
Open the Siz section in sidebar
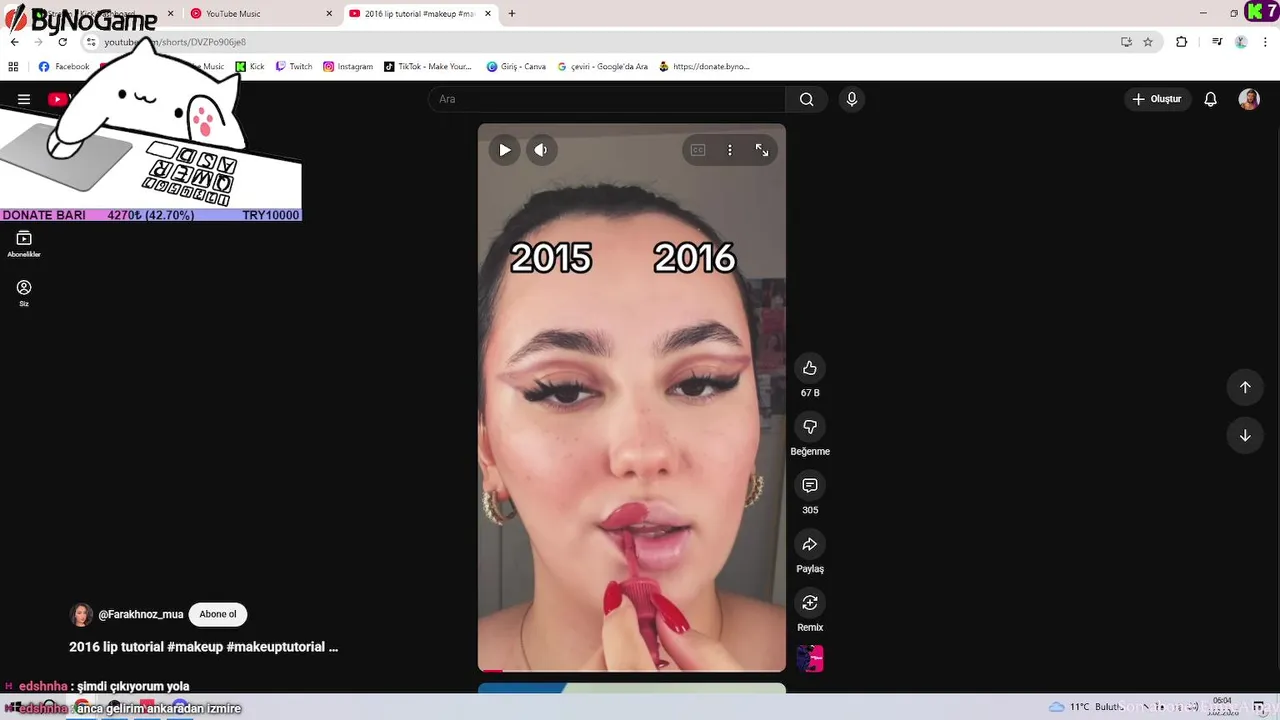[24, 293]
